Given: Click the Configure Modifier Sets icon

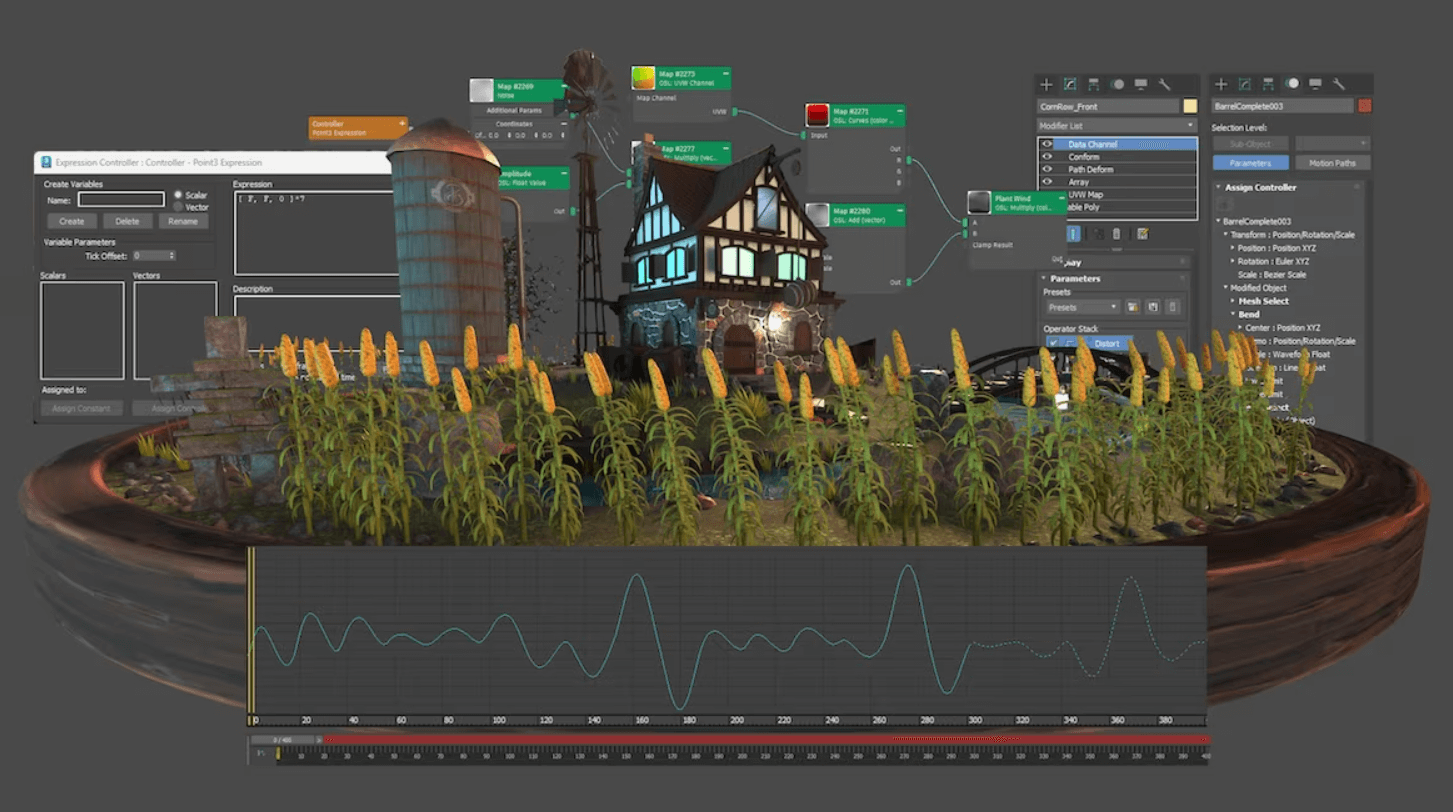Looking at the screenshot, I should (x=1143, y=234).
